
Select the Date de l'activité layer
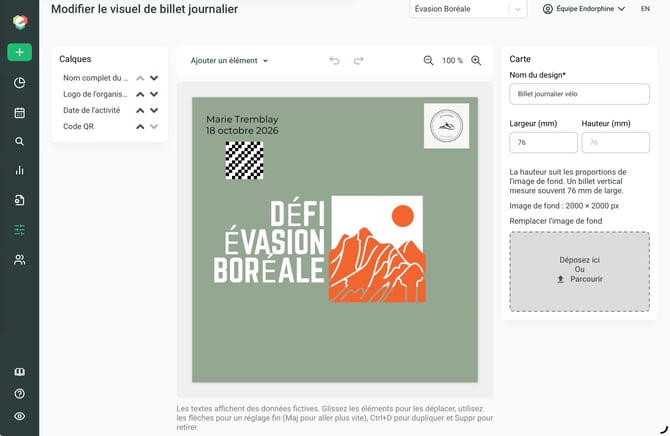coord(91,110)
